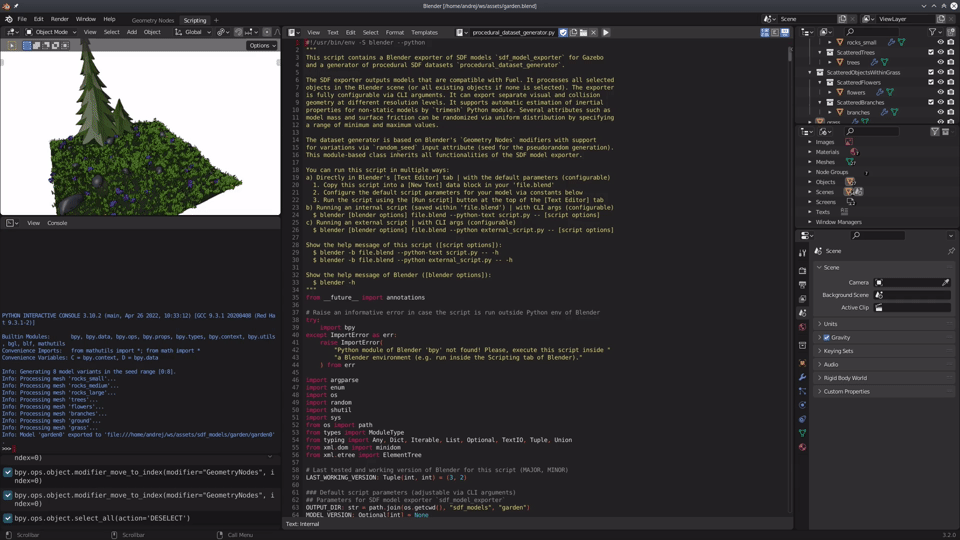Open Console menu in Python console

[57, 223]
